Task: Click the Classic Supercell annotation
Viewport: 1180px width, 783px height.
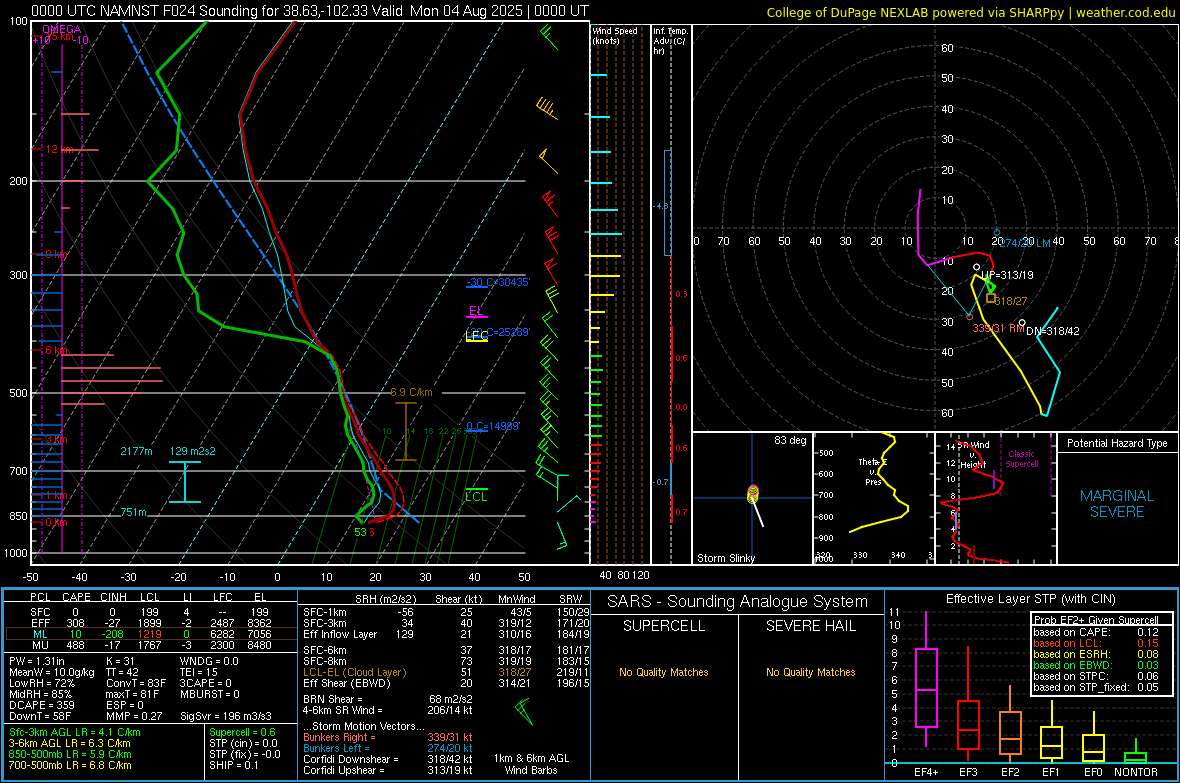Action: 1021,459
